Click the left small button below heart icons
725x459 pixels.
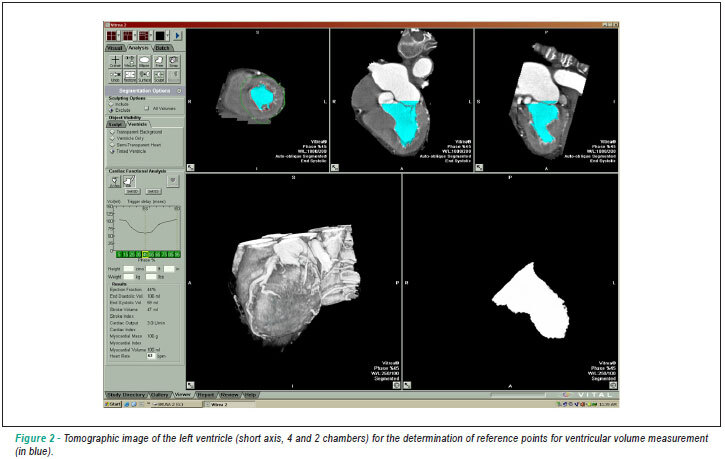click(x=132, y=191)
